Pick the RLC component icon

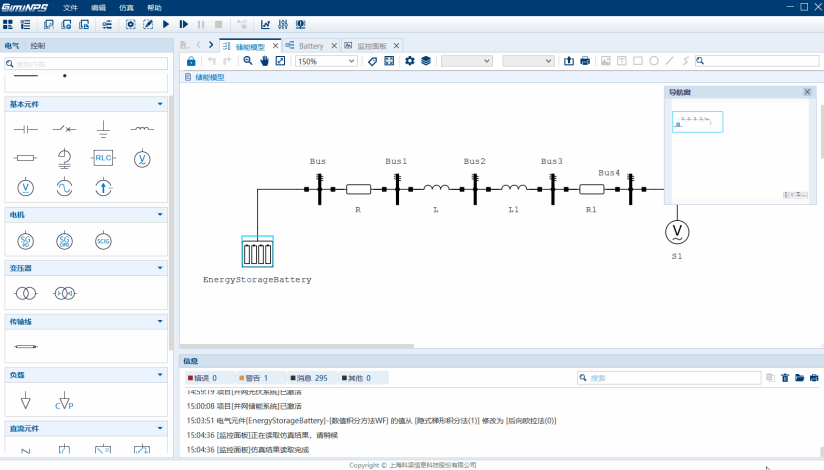pos(103,157)
